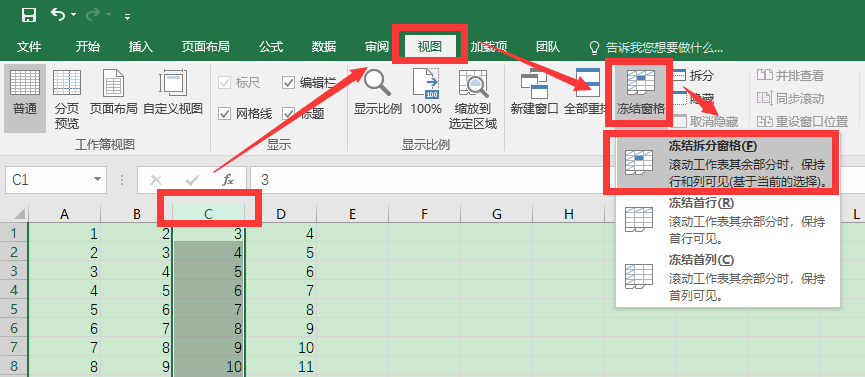865x377 pixels.
Task: Select column A header
Action: tap(65, 214)
